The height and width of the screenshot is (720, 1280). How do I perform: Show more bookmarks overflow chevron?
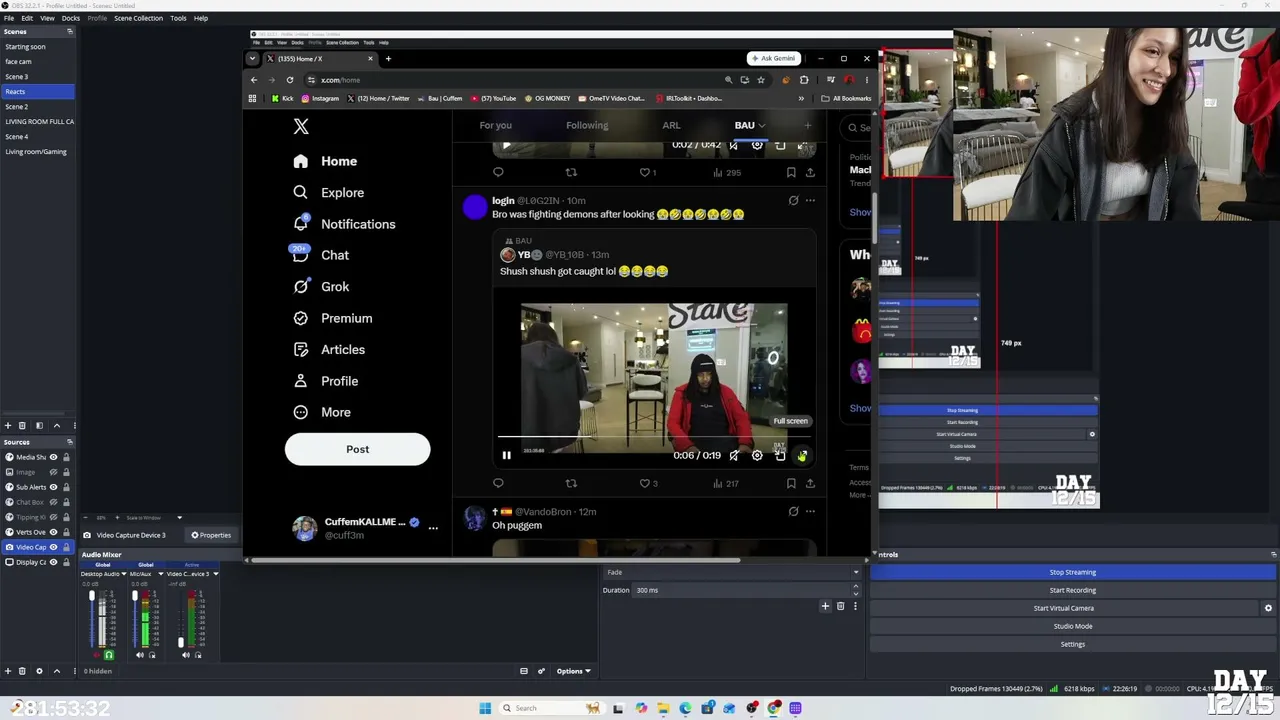(x=801, y=98)
